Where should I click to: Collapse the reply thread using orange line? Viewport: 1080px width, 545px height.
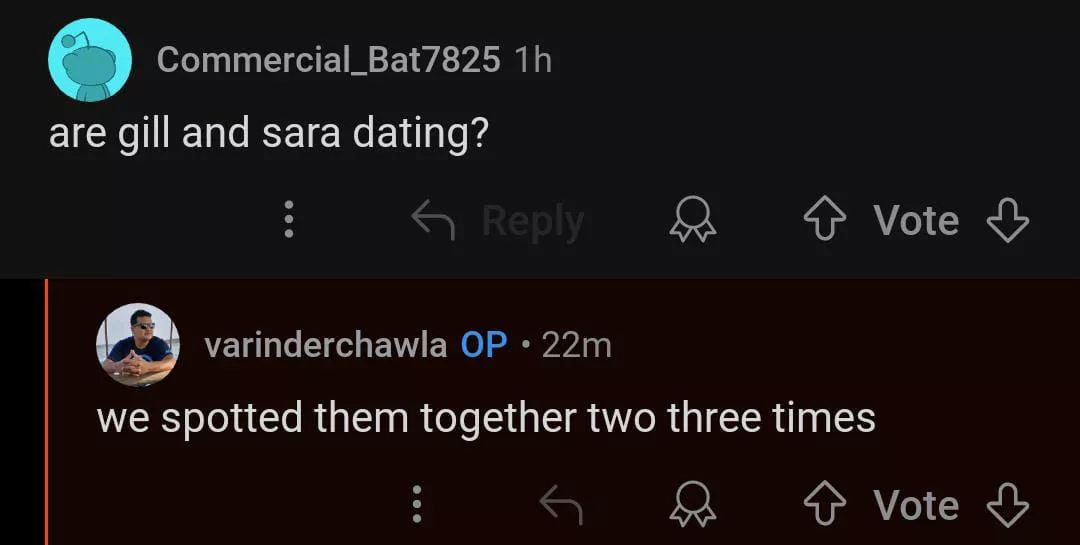point(46,412)
